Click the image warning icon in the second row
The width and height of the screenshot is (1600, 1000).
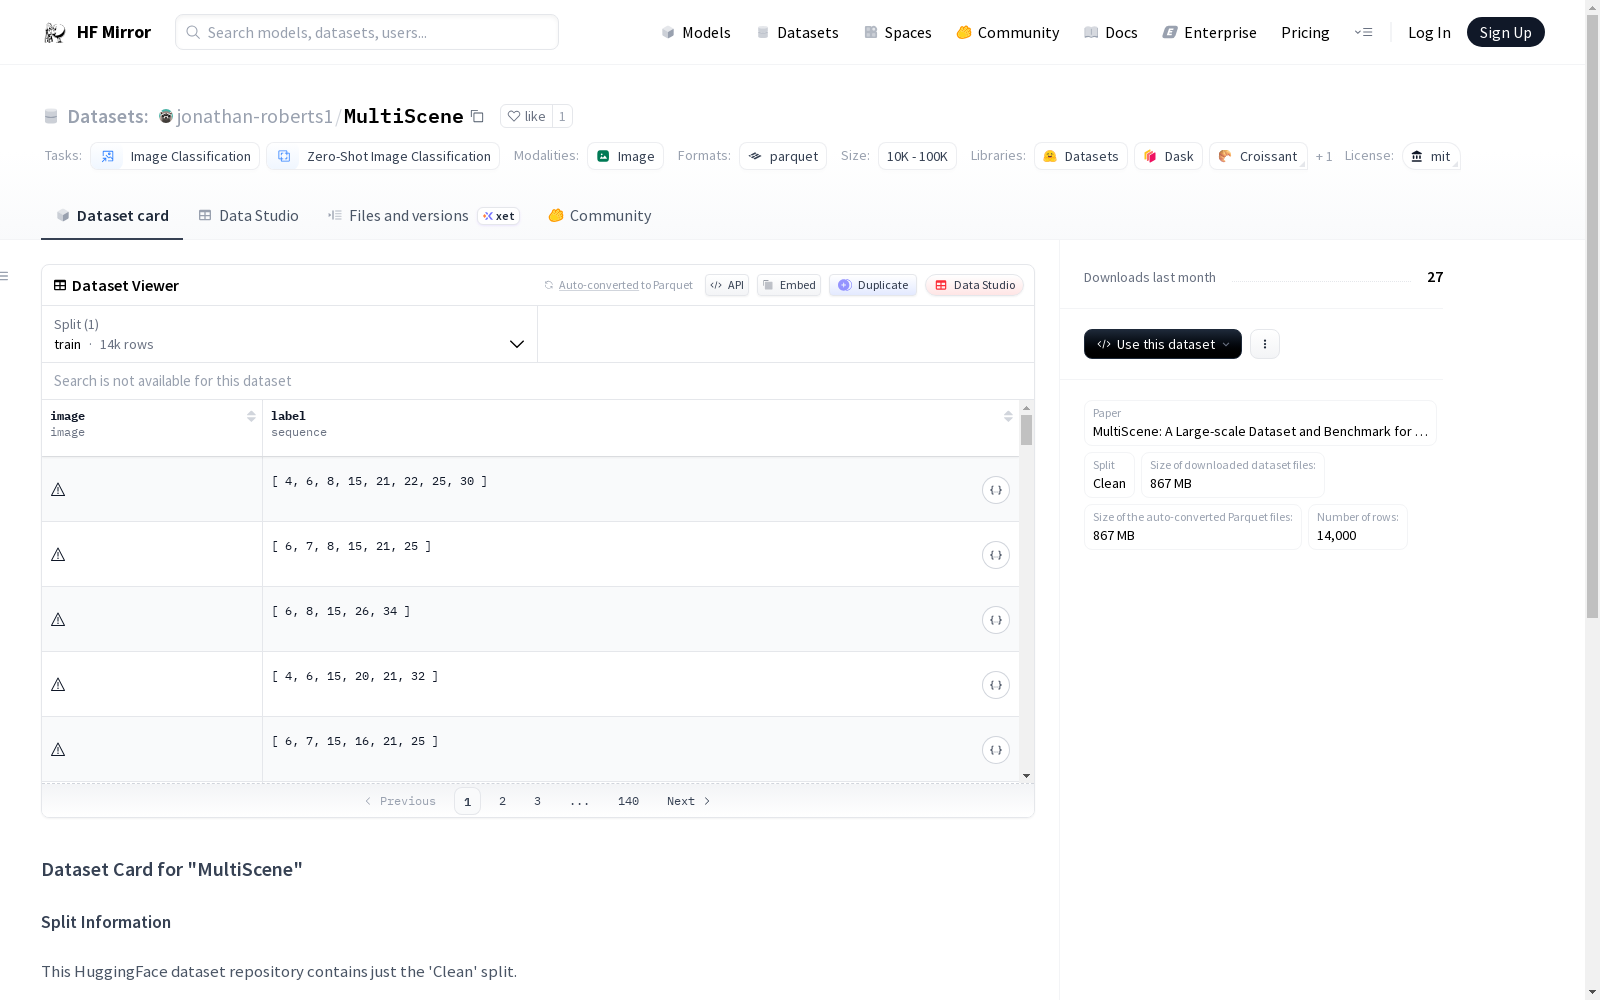coord(58,555)
